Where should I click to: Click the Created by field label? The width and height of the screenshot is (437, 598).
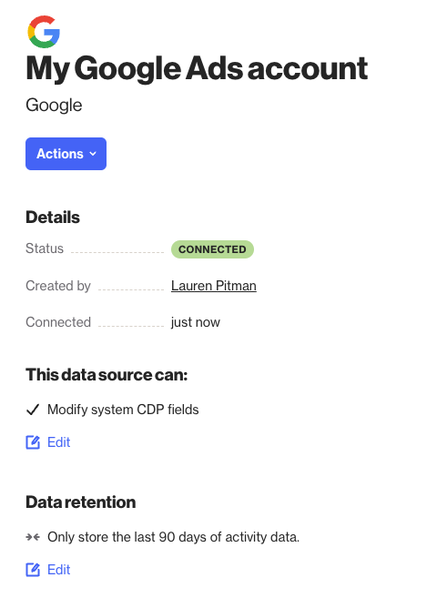tap(58, 286)
